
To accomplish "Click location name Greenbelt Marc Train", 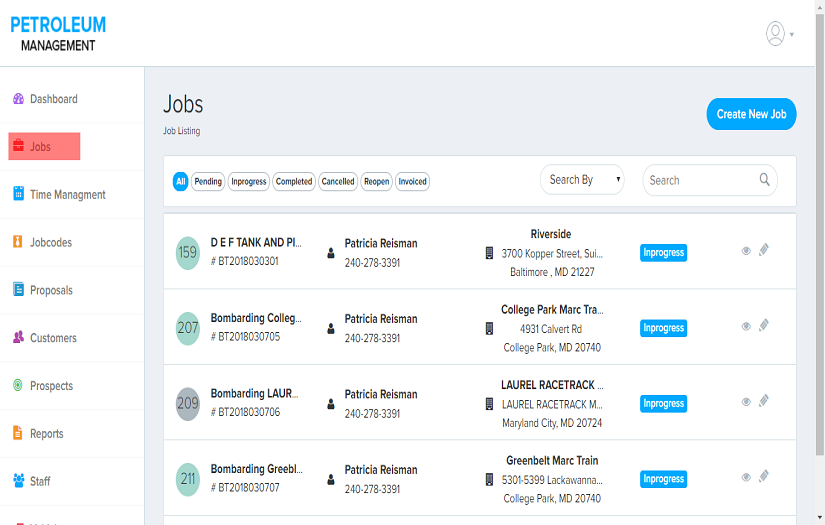I will pos(552,461).
